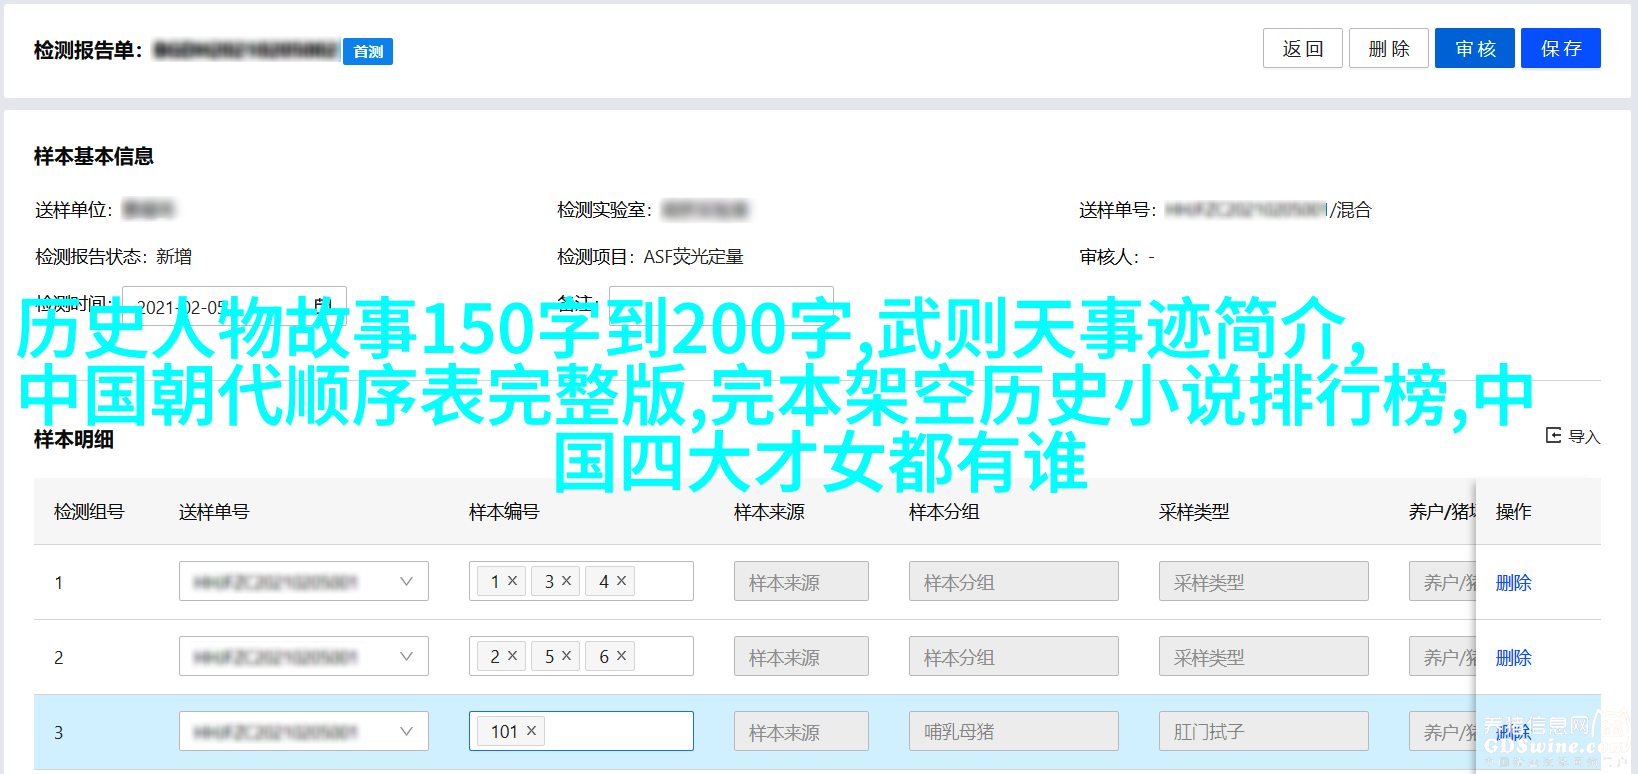Viewport: 1638px width, 774px height.
Task: Click 检测项目 value ASF荧光定量
Action: coord(693,257)
